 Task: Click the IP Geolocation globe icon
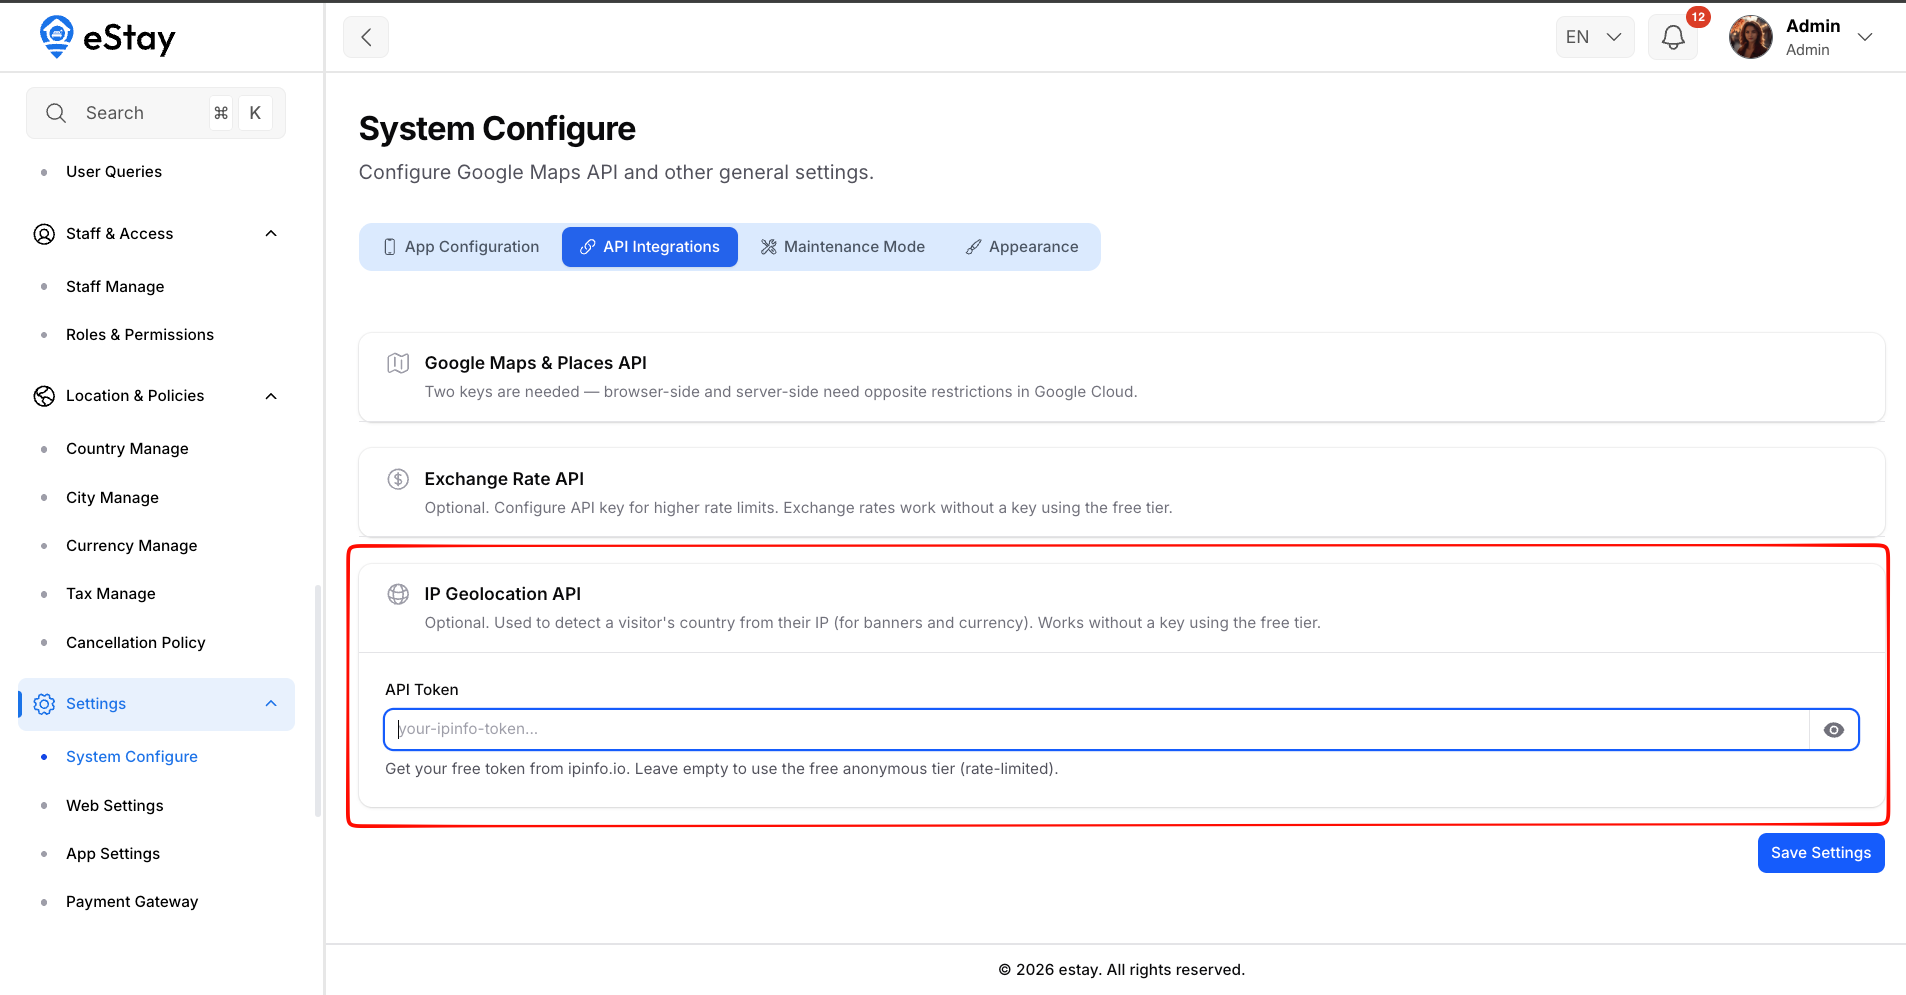click(x=398, y=594)
